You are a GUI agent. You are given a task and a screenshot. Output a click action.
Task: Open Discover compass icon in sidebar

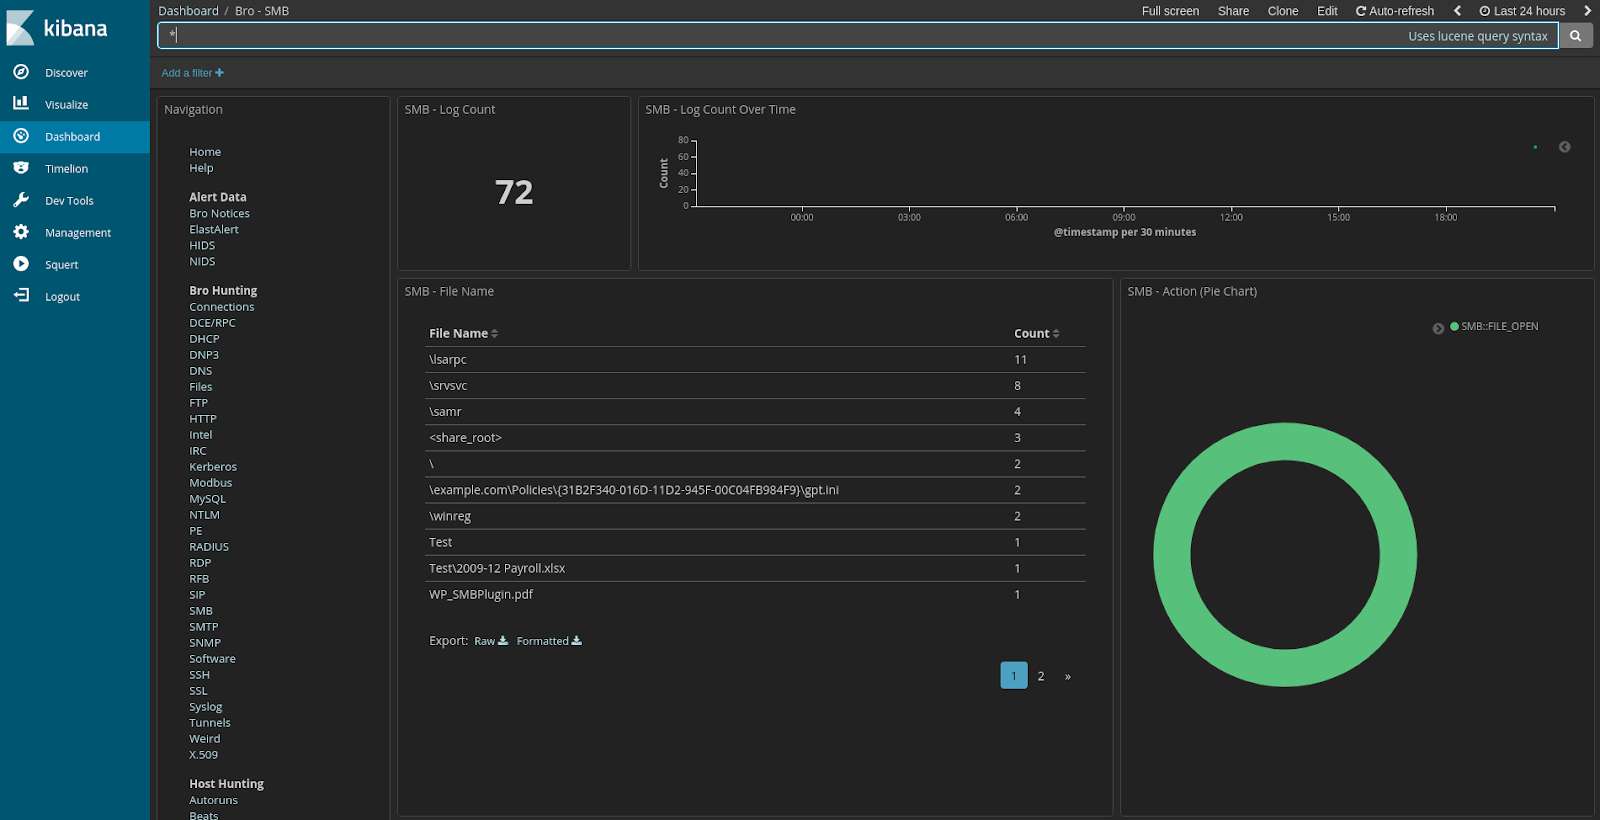click(x=21, y=72)
